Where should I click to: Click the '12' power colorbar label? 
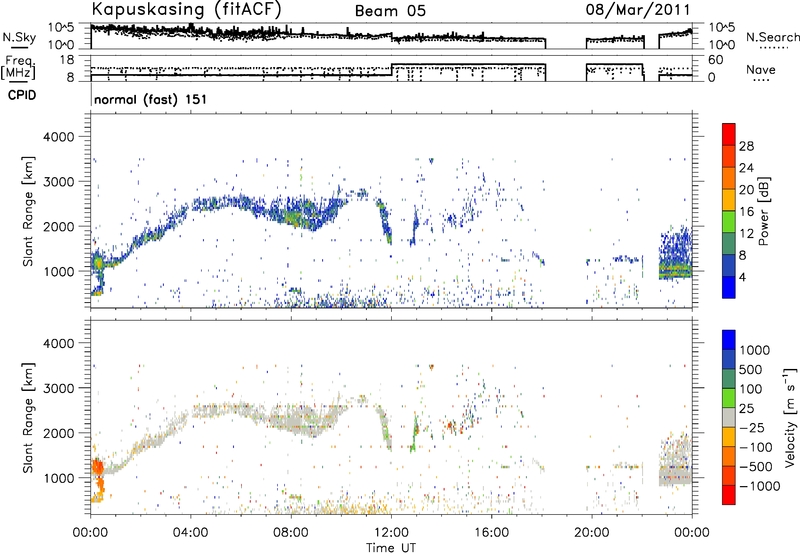point(746,233)
